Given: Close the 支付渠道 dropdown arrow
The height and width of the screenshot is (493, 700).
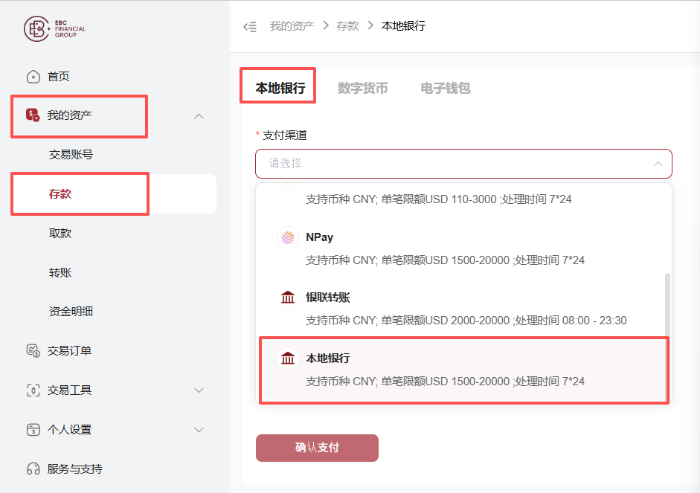Looking at the screenshot, I should [x=658, y=164].
